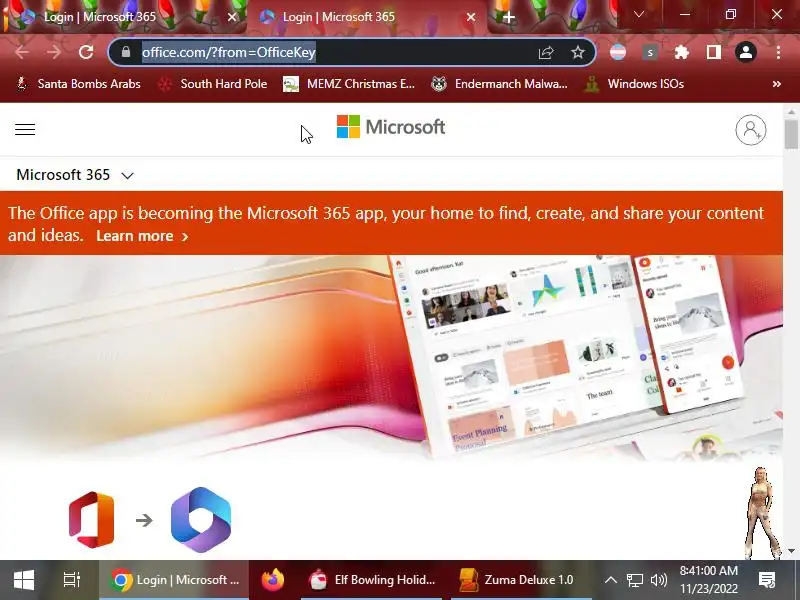This screenshot has height=600, width=800.
Task: Open the Endermanch Malware bookmark
Action: click(x=499, y=84)
